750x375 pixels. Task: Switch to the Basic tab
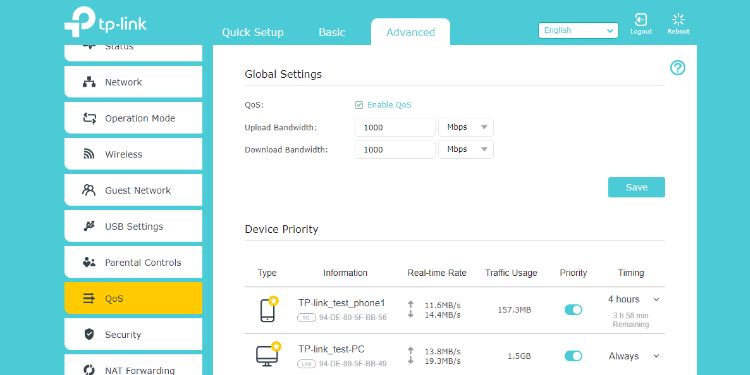click(332, 33)
